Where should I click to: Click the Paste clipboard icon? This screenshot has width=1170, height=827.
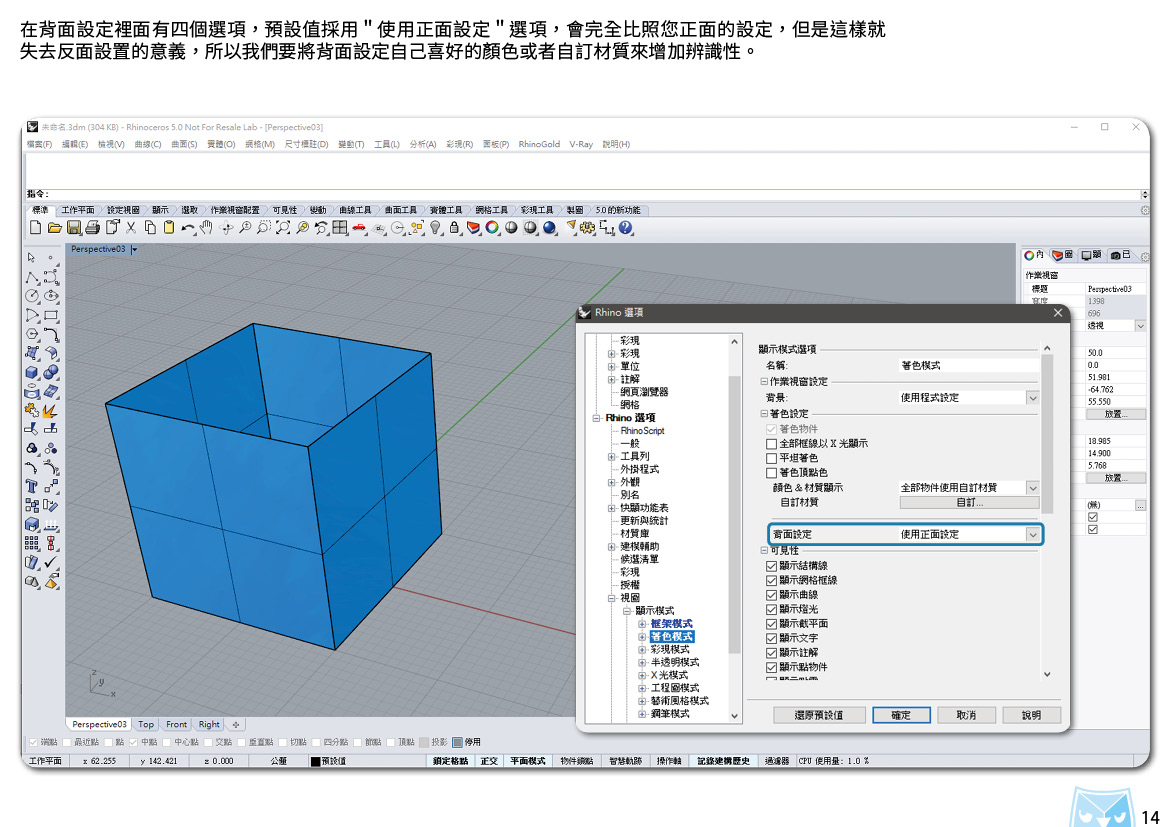tap(169, 228)
